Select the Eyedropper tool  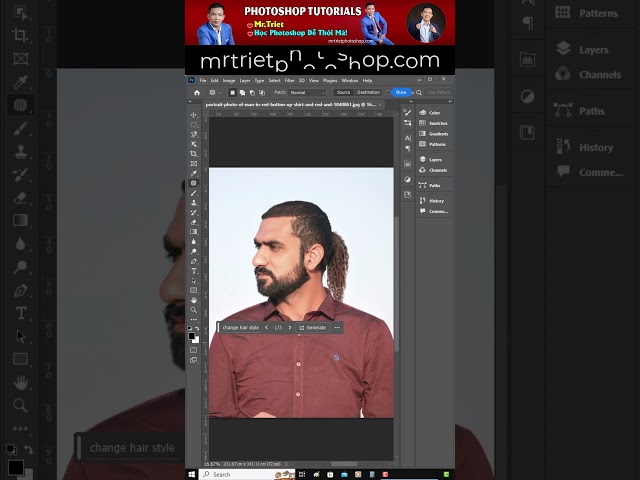click(194, 173)
